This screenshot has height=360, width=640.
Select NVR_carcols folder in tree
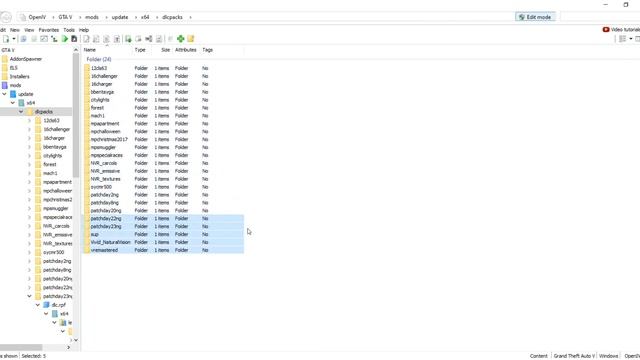coord(56,226)
